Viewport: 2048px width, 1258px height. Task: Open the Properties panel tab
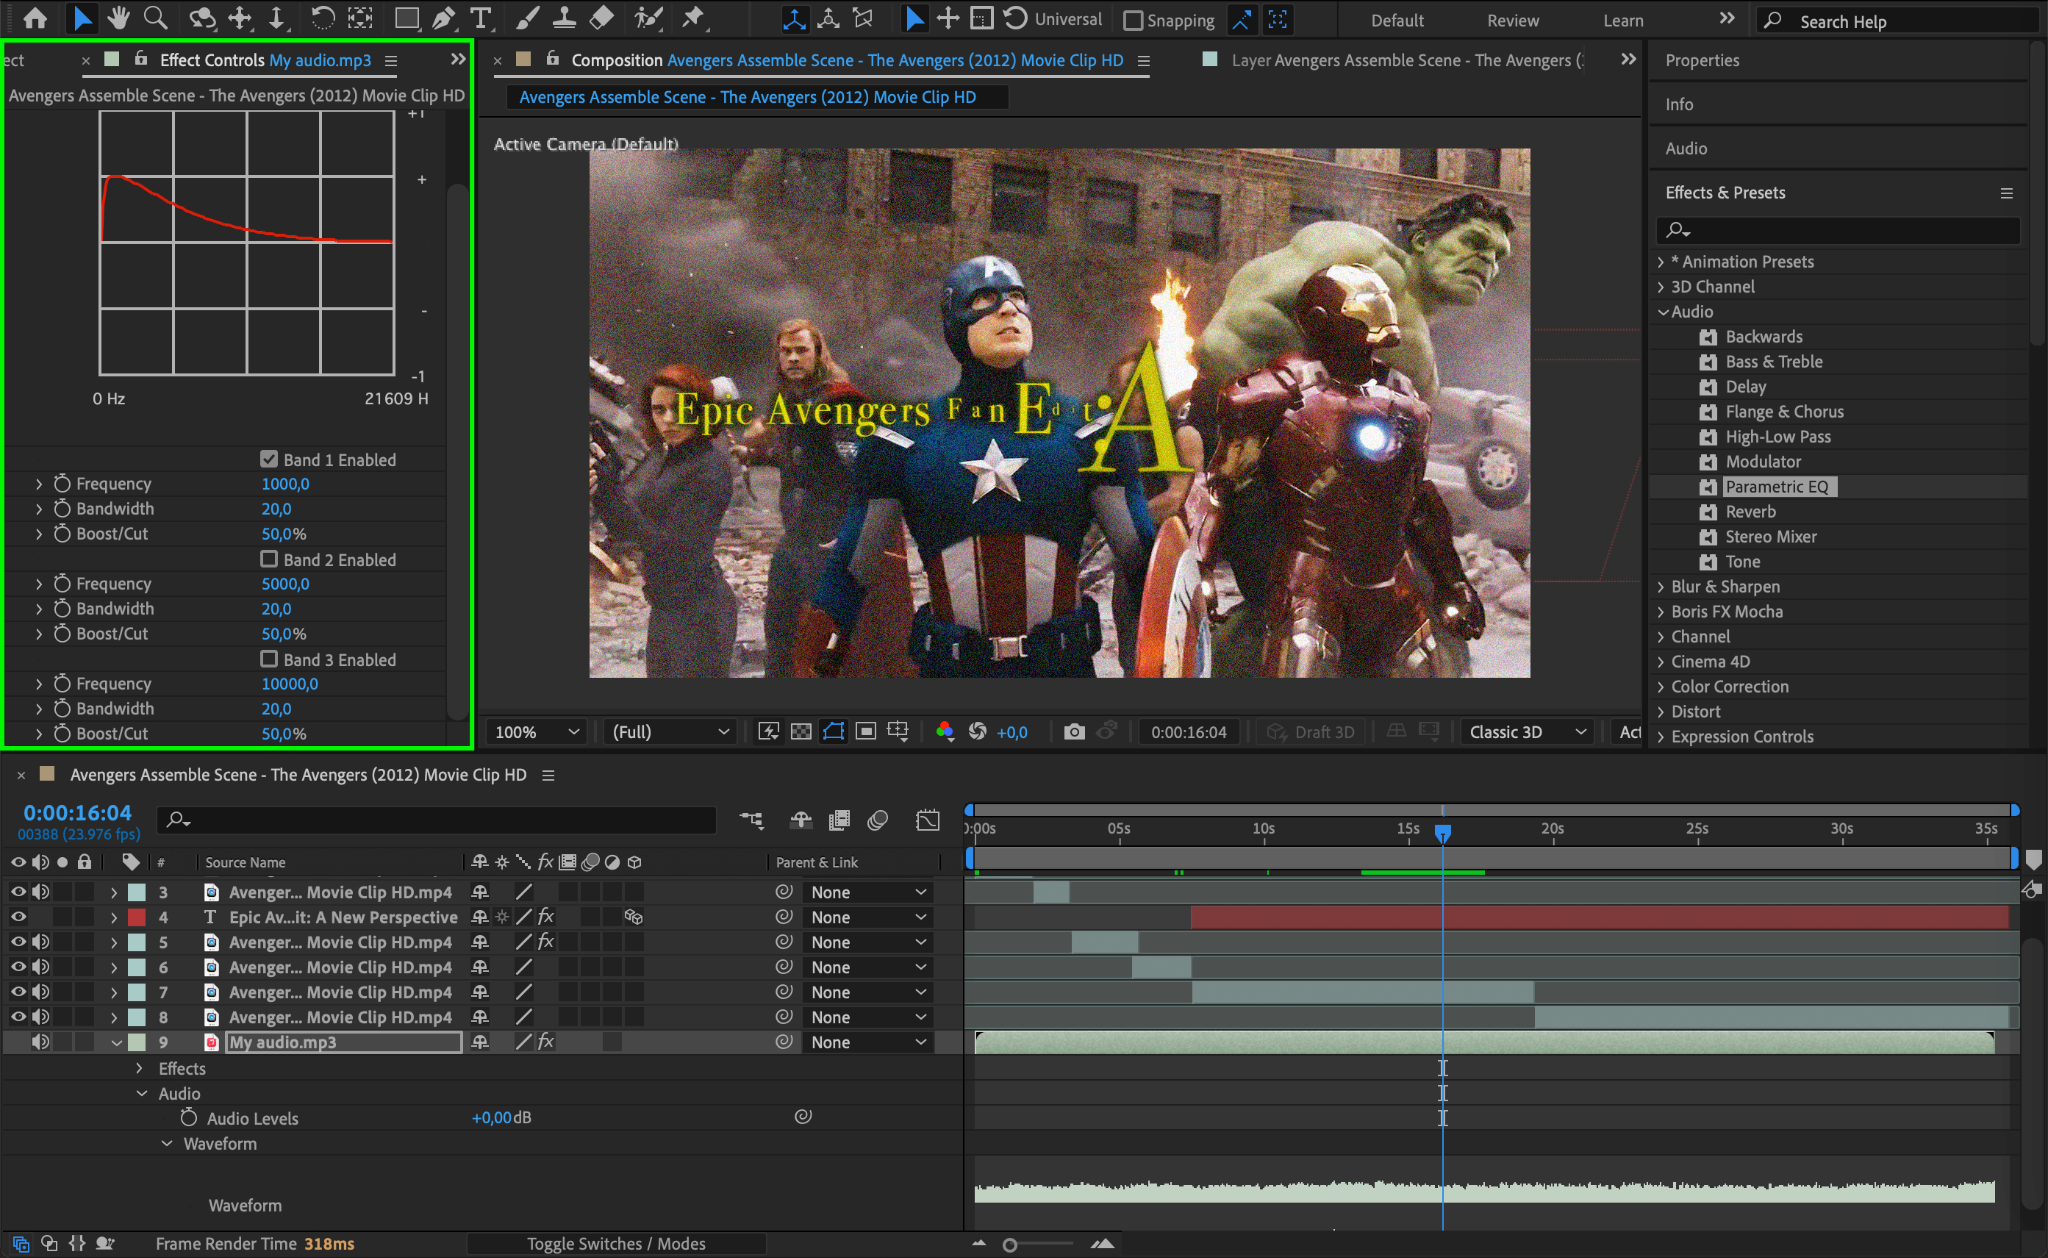pyautogui.click(x=1702, y=60)
